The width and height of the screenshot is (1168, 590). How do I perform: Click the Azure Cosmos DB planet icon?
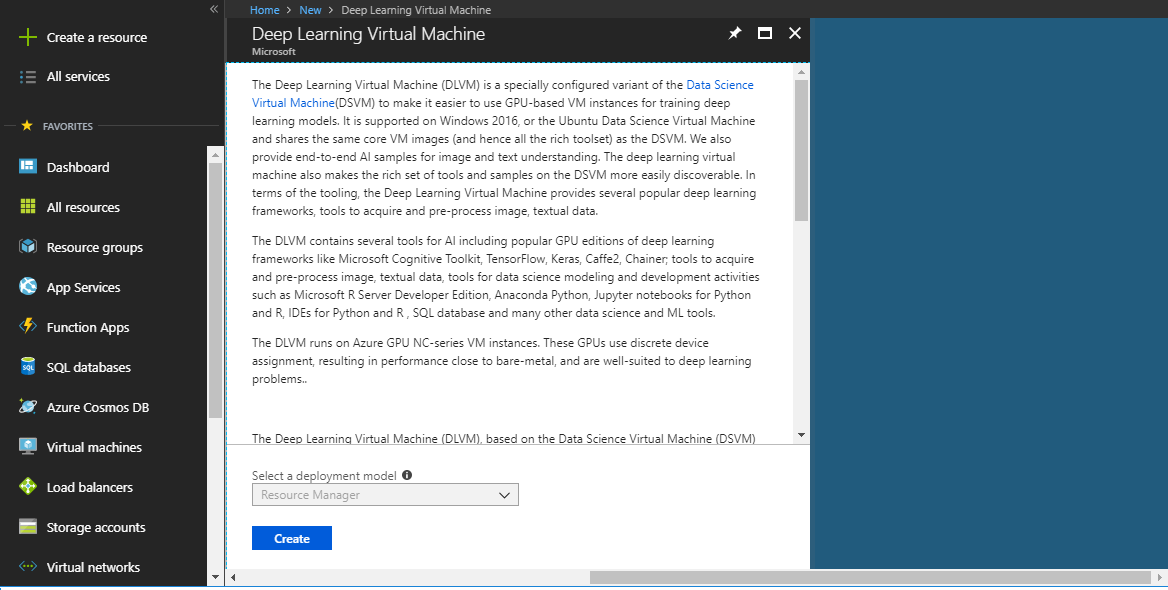(28, 407)
